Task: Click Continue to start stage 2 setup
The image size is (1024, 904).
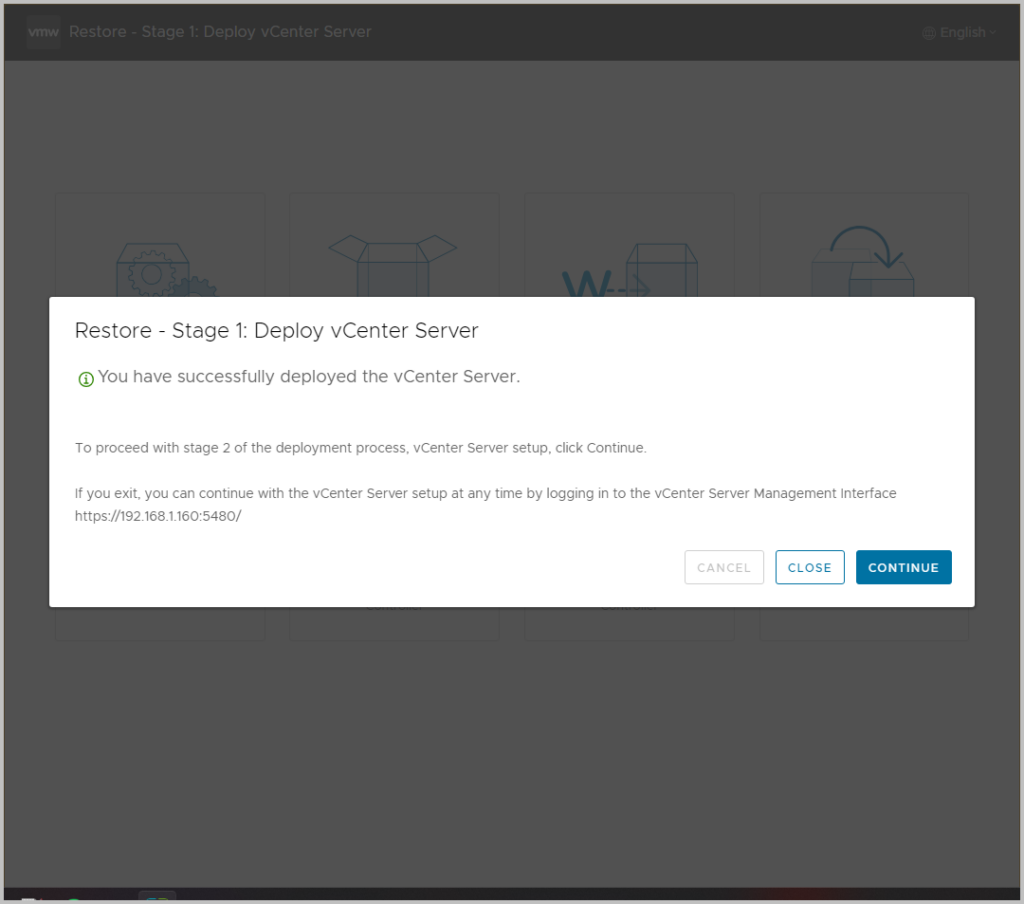Action: coord(903,567)
